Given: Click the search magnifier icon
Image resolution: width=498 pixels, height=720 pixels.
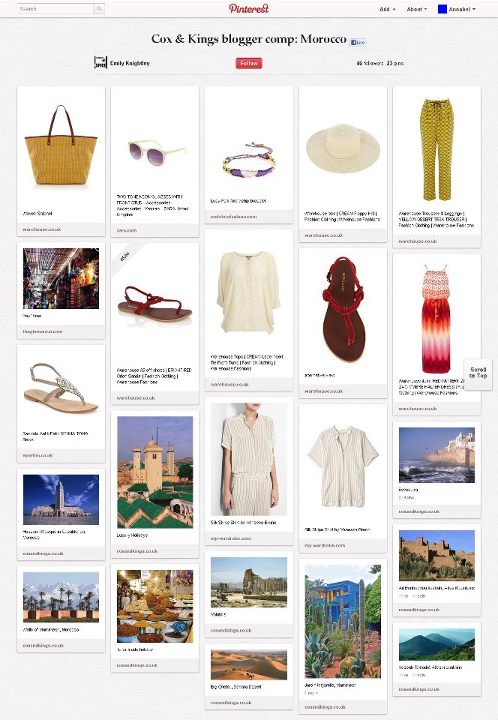Looking at the screenshot, I should point(99,9).
